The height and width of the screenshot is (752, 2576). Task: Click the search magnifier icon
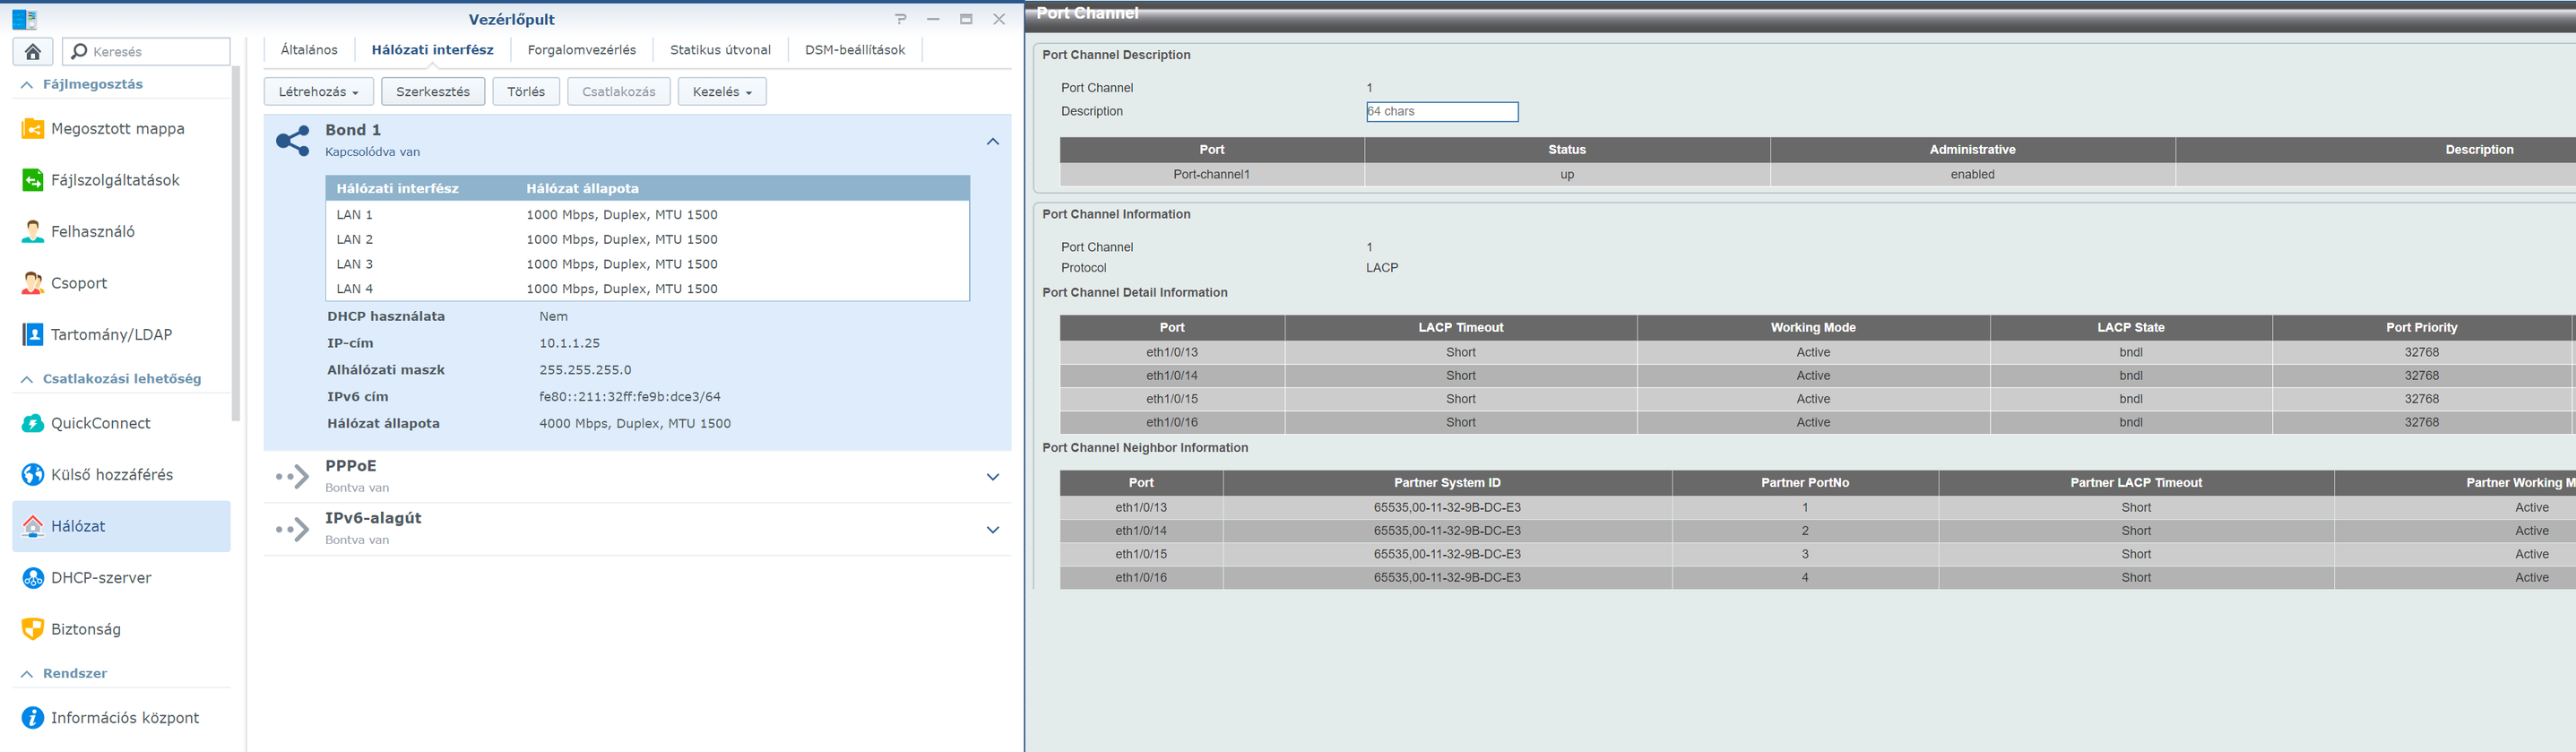[79, 51]
